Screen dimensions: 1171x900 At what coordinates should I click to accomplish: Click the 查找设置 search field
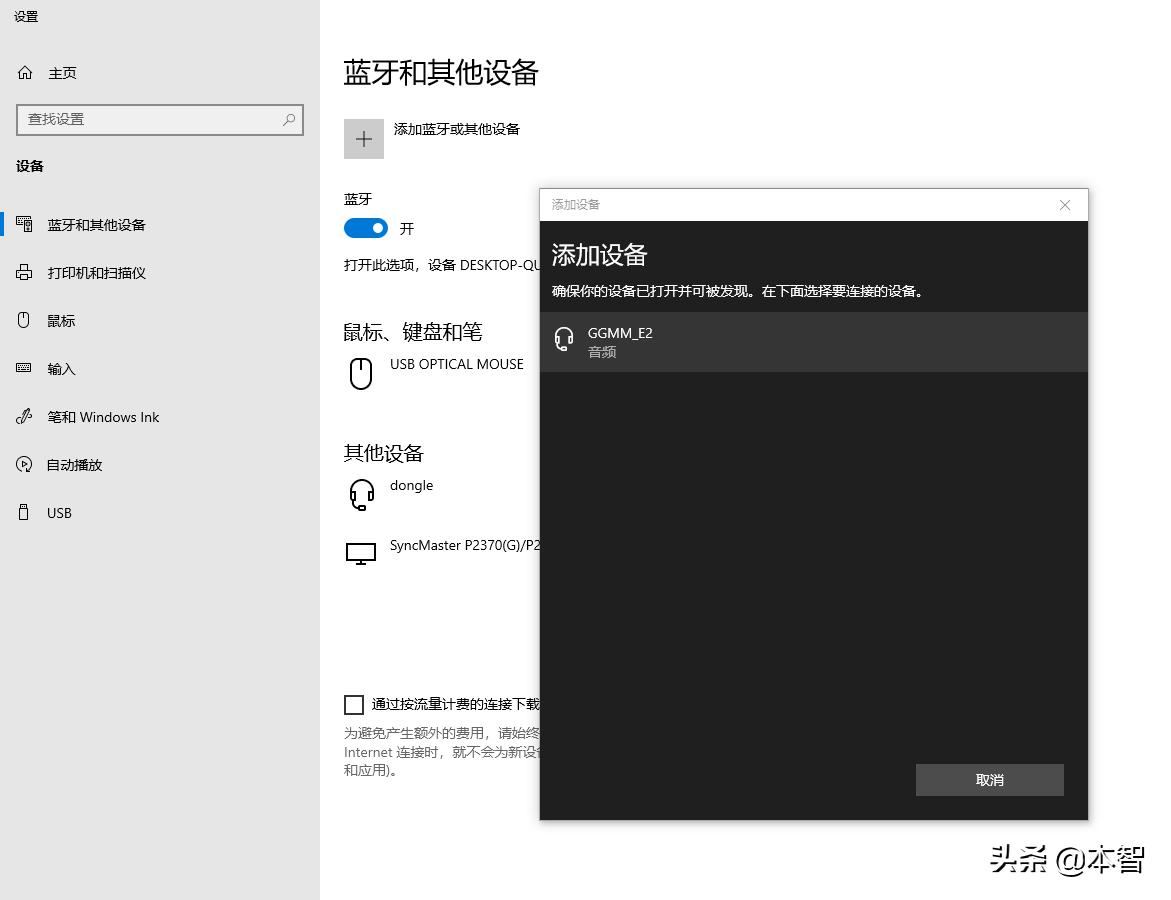point(160,120)
